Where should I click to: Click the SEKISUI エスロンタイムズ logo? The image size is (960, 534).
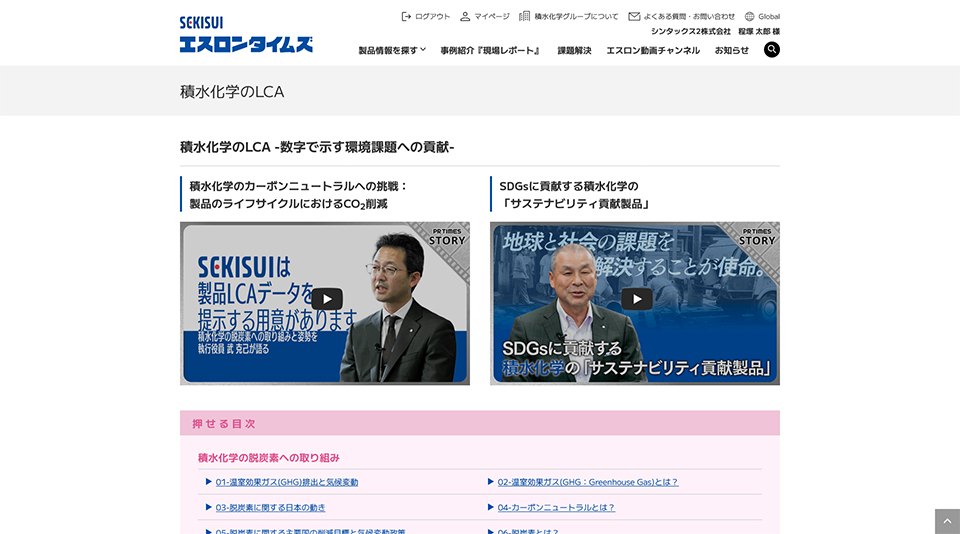[x=246, y=34]
